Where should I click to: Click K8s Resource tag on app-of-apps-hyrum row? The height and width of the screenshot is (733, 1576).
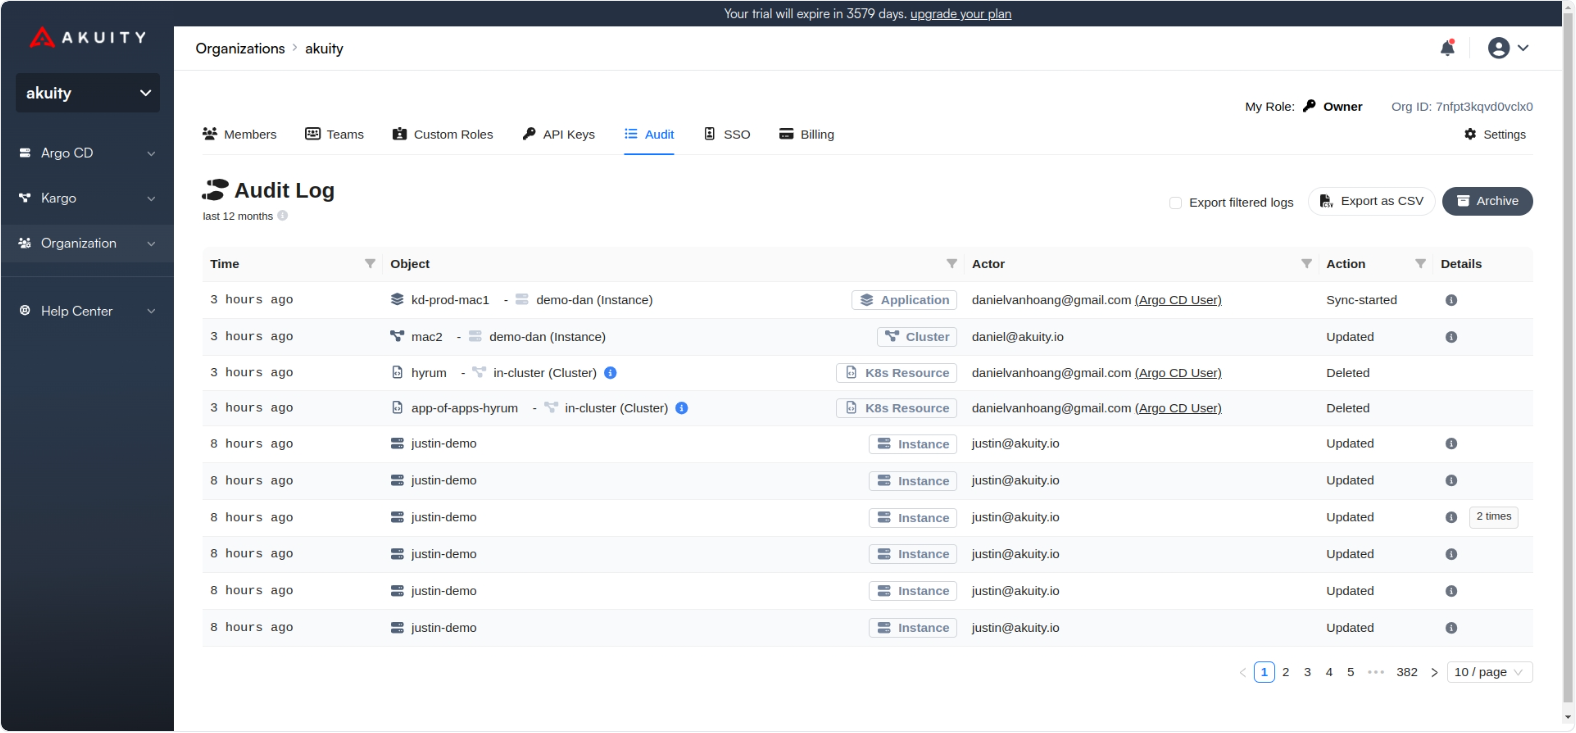pos(896,408)
